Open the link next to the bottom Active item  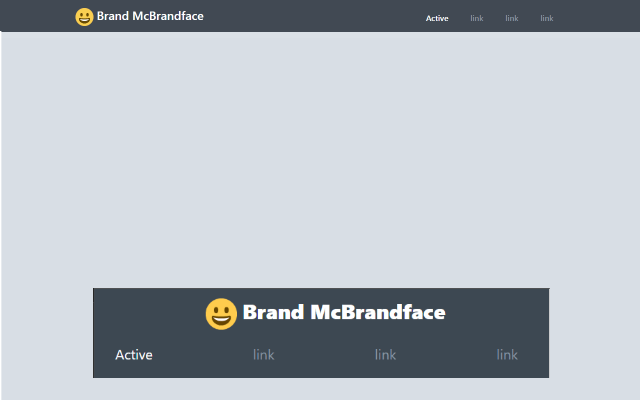tap(264, 355)
